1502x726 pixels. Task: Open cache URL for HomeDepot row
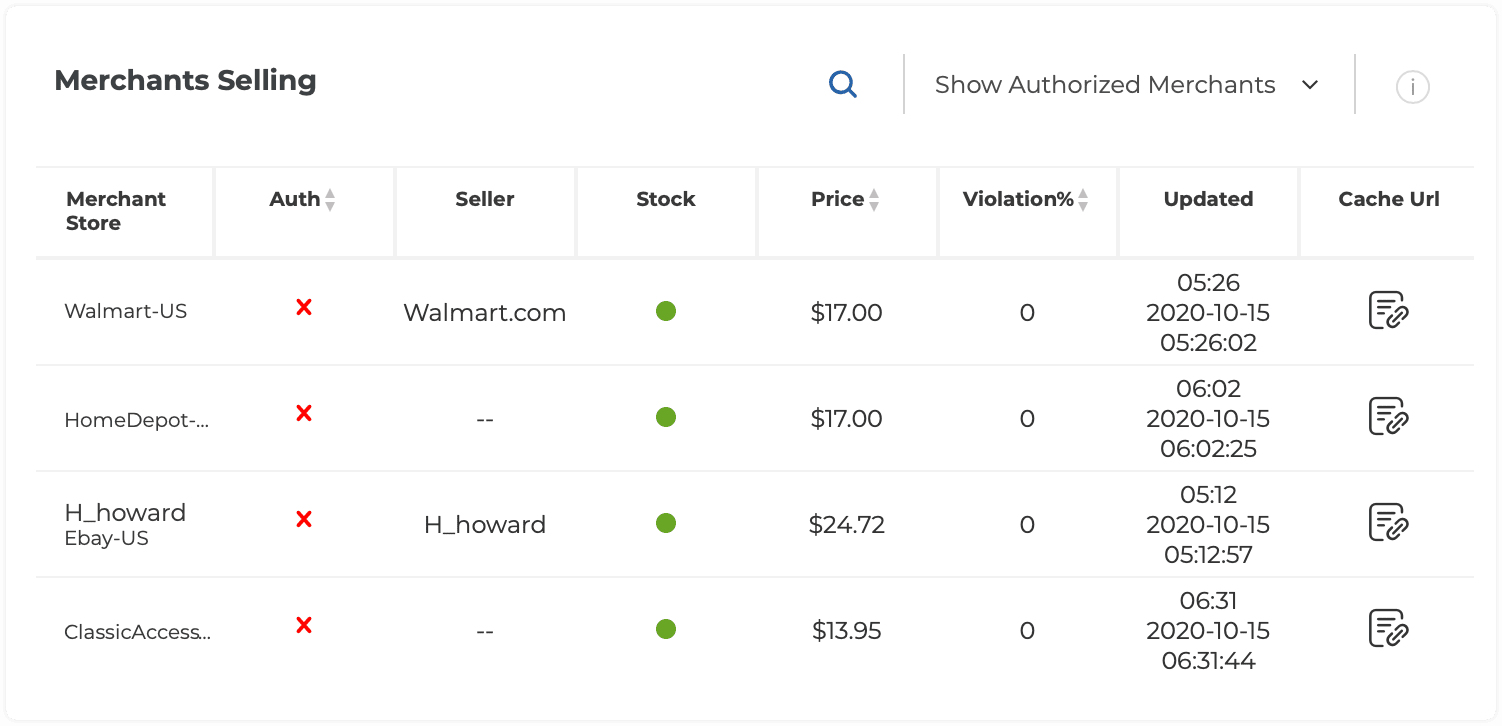click(1388, 417)
